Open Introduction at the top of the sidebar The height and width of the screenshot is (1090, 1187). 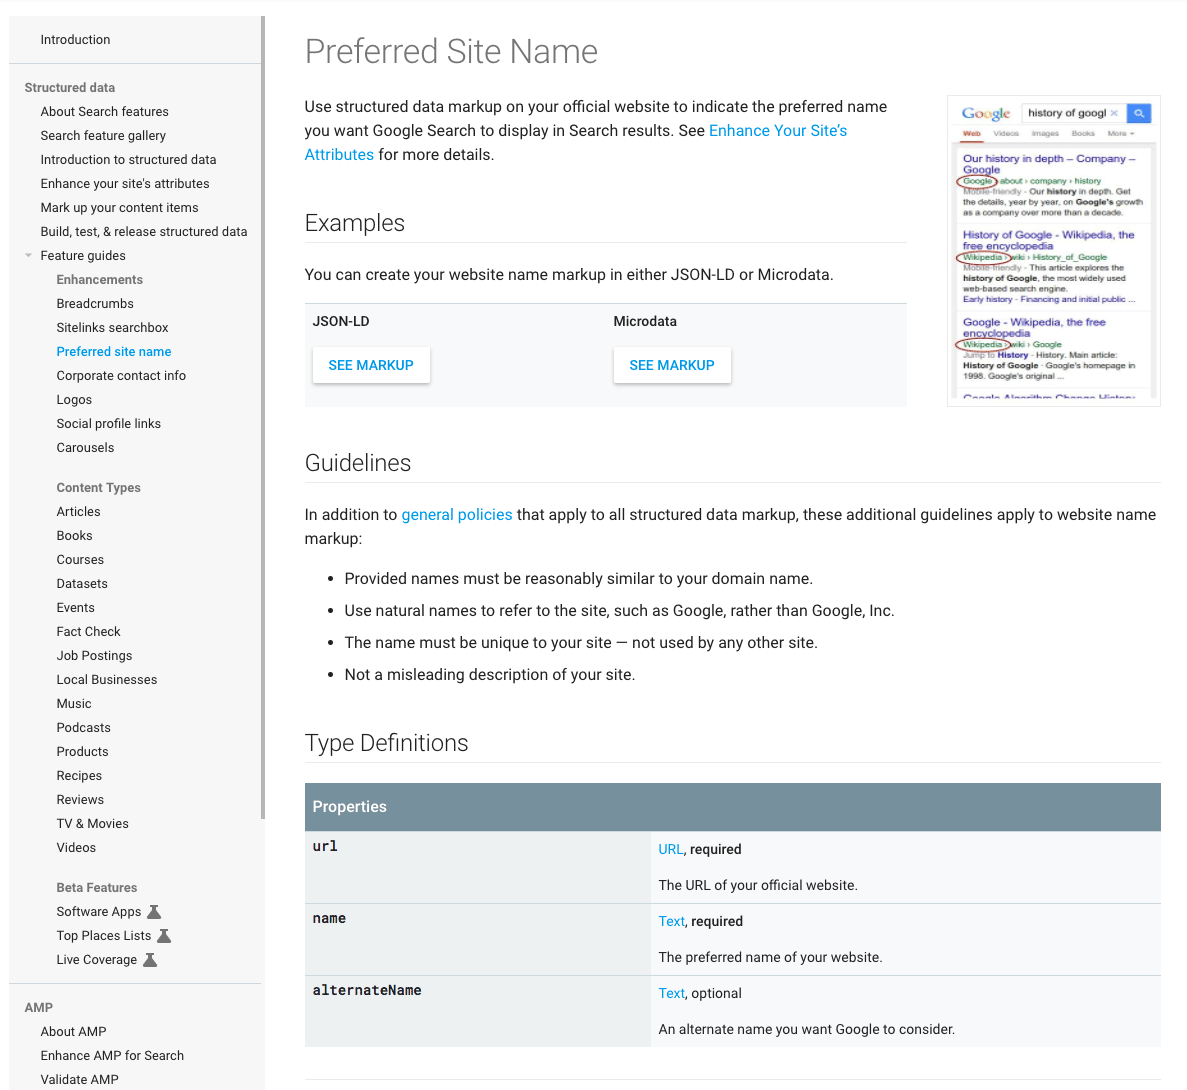click(x=75, y=39)
